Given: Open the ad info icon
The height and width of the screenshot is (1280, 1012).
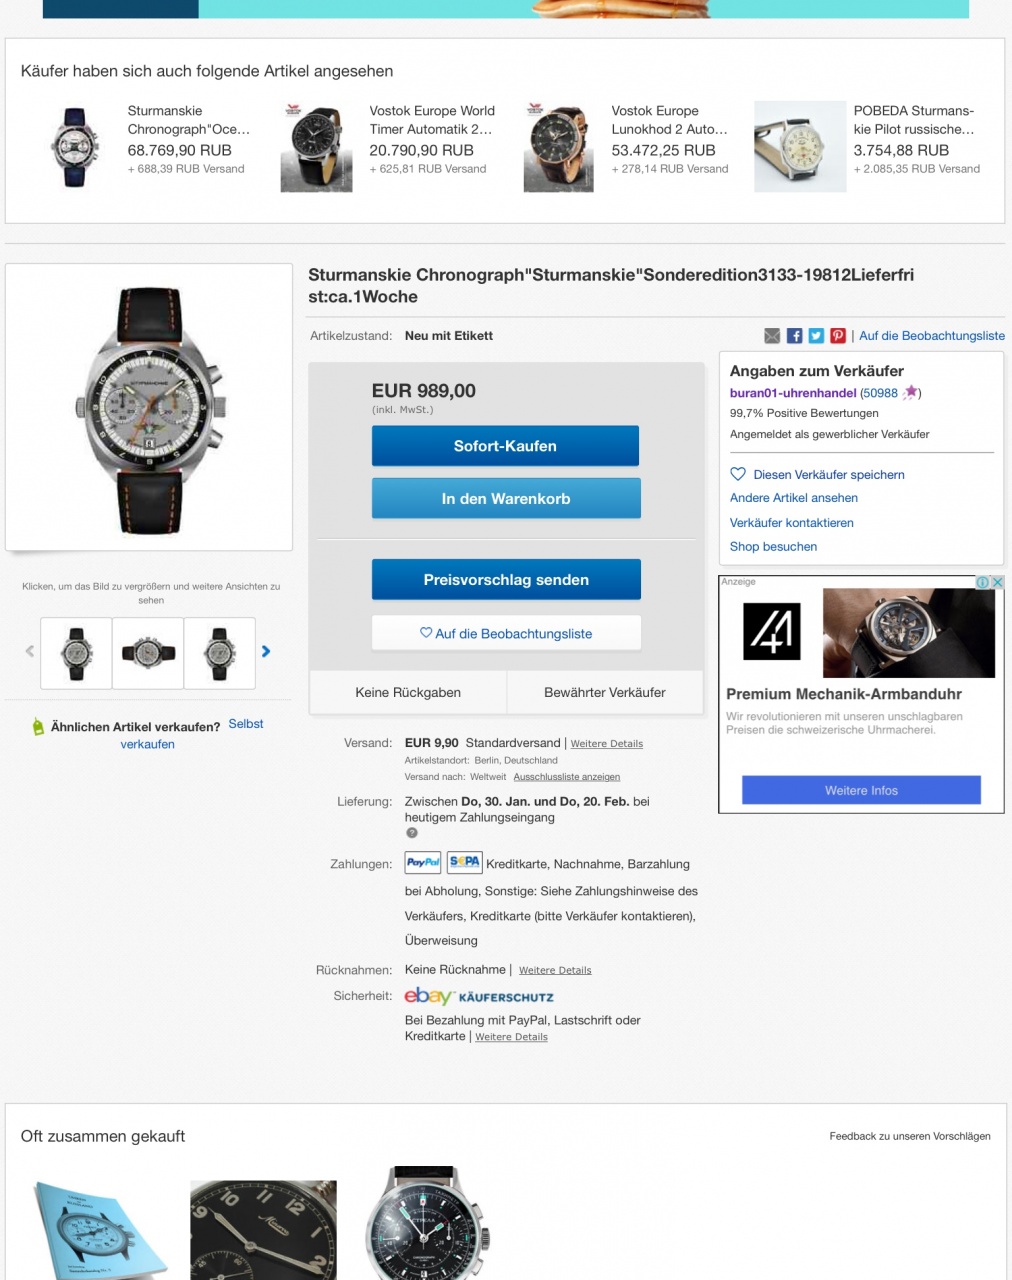Looking at the screenshot, I should [x=983, y=582].
